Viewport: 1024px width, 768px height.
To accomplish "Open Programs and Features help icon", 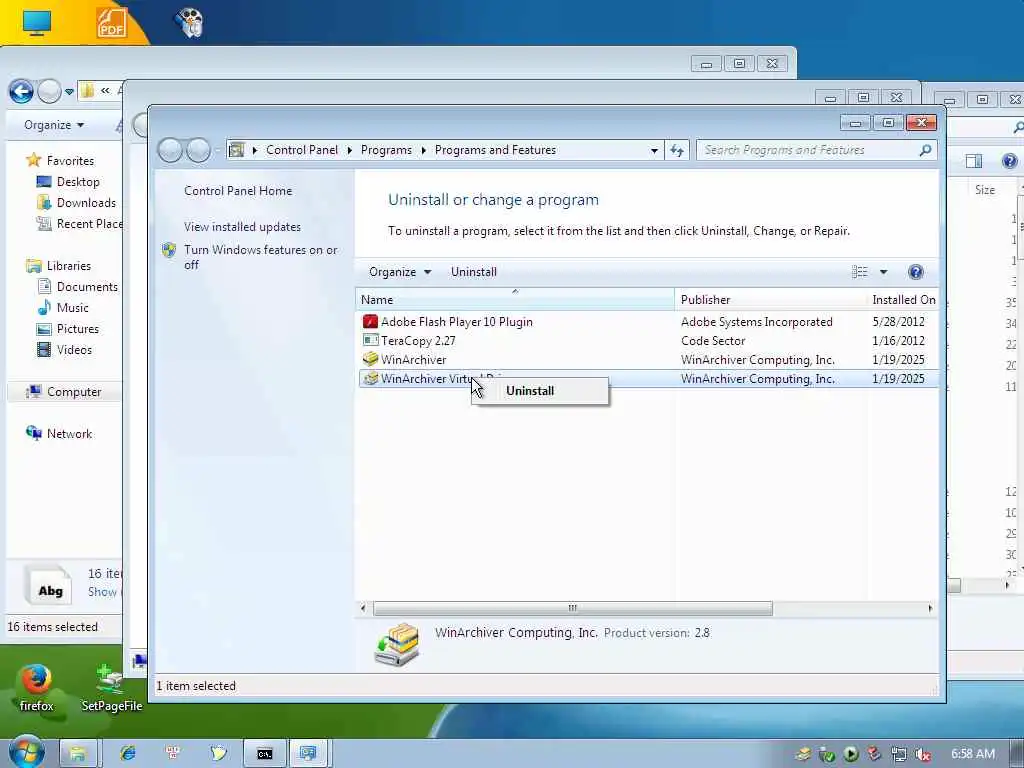I will click(916, 272).
